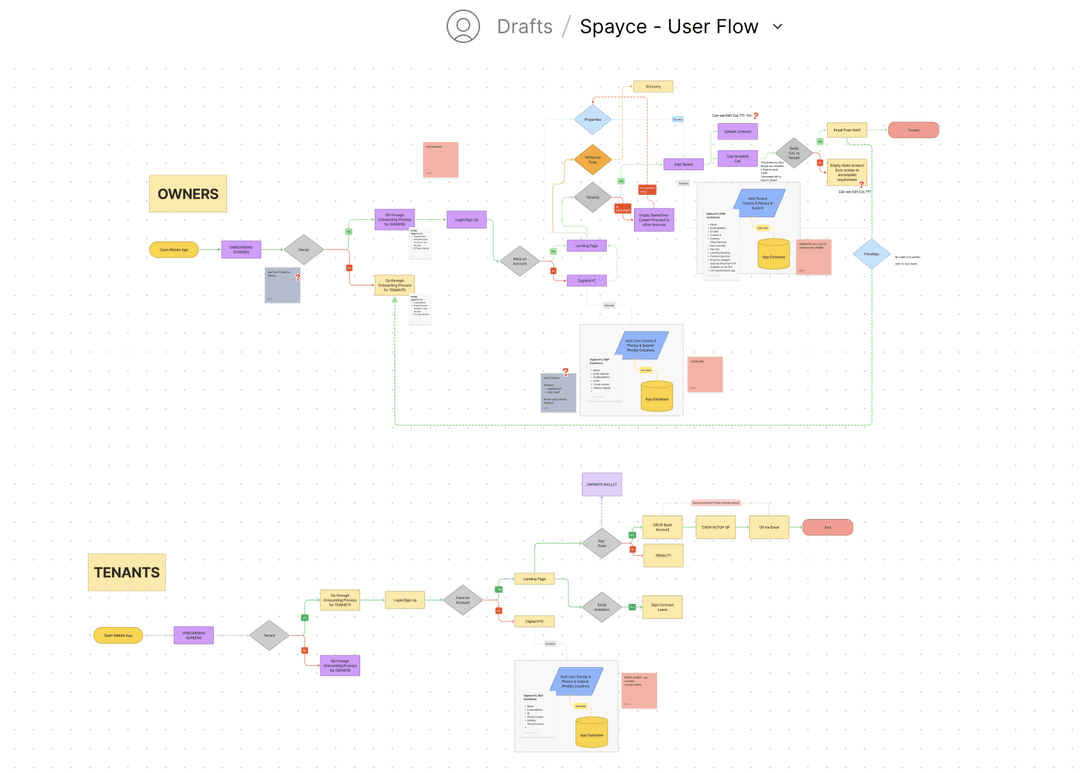This screenshot has height=773, width=1080.
Task: Select the '3rd party' box
Action: tap(653, 87)
